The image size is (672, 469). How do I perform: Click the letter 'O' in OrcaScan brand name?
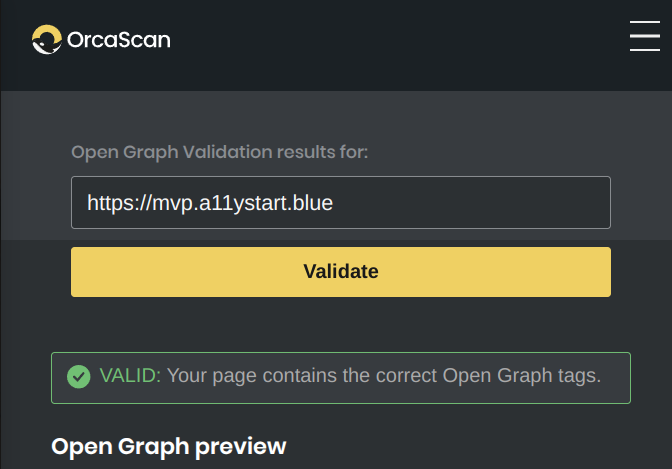(75, 40)
